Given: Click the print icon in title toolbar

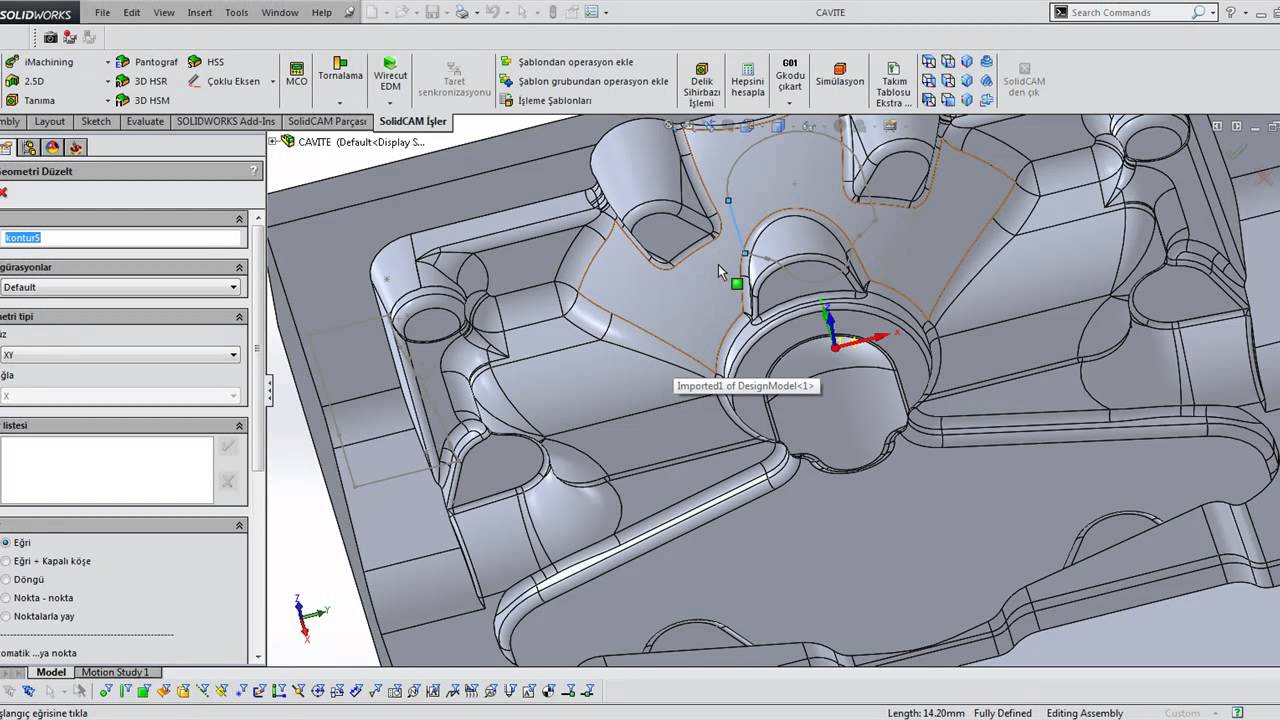Looking at the screenshot, I should tap(461, 12).
